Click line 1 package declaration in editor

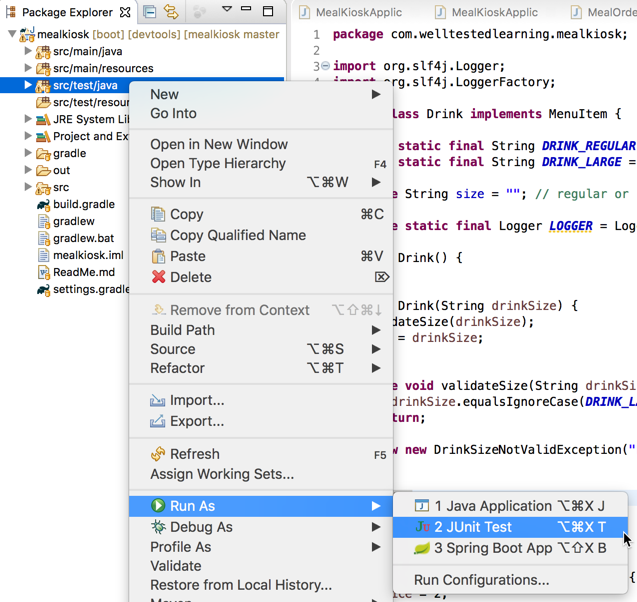(x=480, y=34)
